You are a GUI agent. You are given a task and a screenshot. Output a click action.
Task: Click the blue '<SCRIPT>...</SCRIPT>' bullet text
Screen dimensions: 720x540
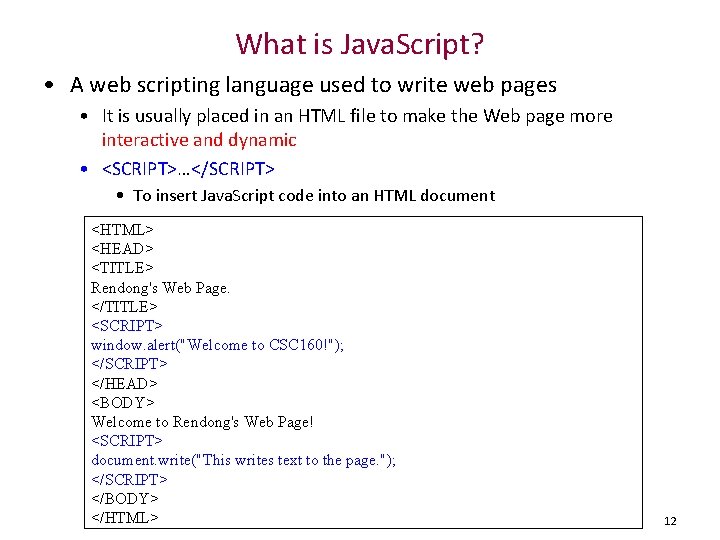pos(188,169)
